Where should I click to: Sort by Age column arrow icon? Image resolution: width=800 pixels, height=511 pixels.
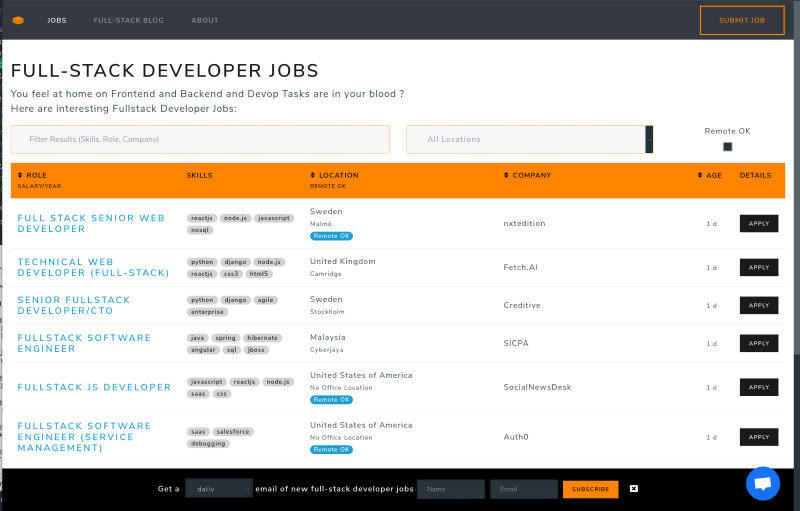tap(700, 175)
